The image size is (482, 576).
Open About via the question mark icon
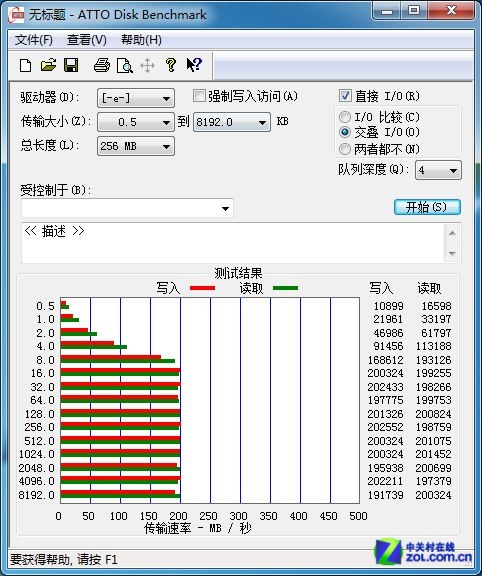170,65
